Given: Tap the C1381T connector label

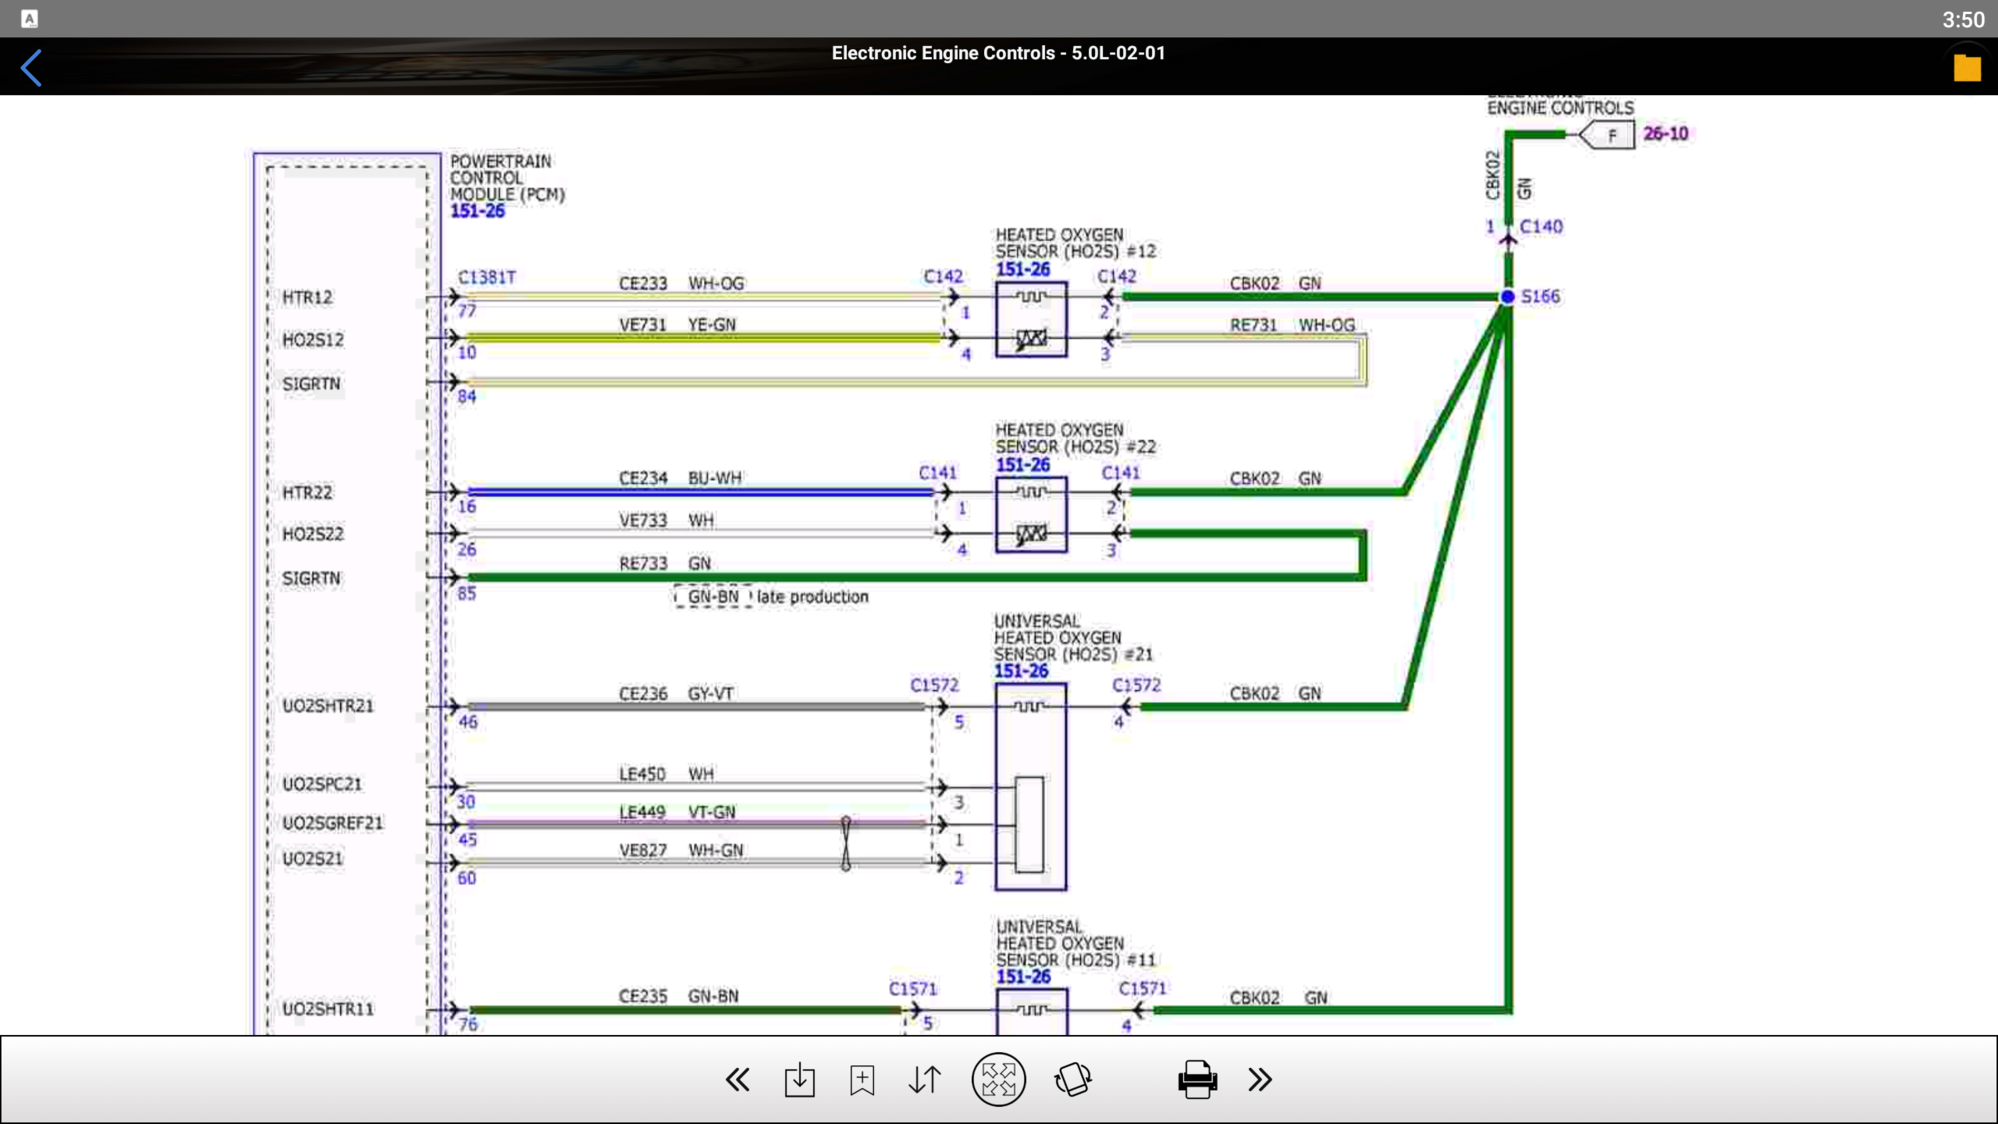Looking at the screenshot, I should coord(486,277).
